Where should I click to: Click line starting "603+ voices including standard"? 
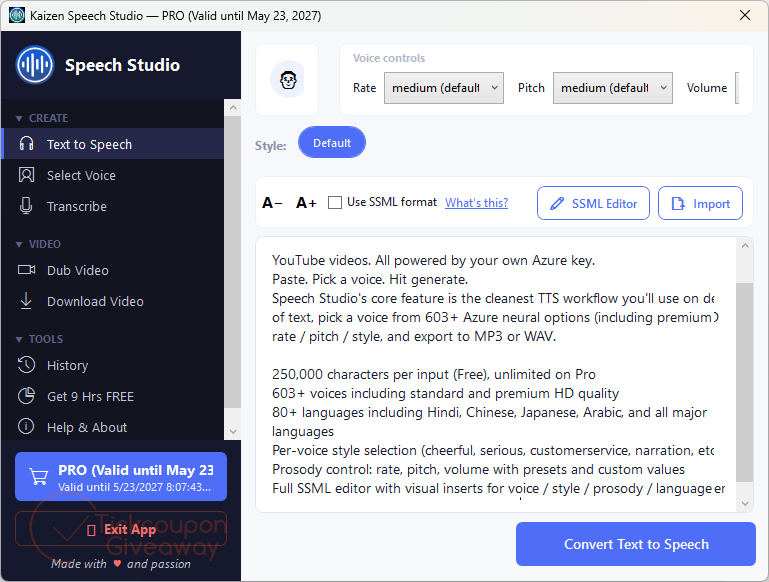[x=445, y=393]
